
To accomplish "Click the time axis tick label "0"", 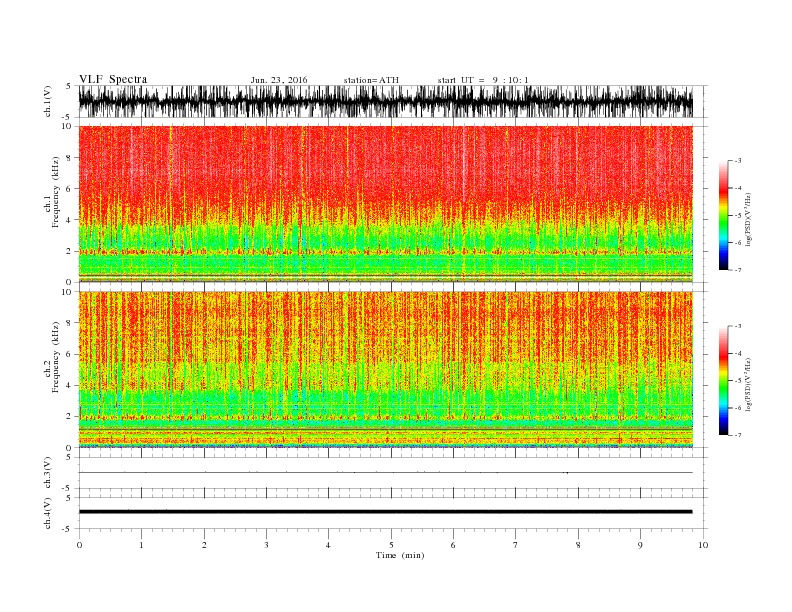I will pos(79,545).
